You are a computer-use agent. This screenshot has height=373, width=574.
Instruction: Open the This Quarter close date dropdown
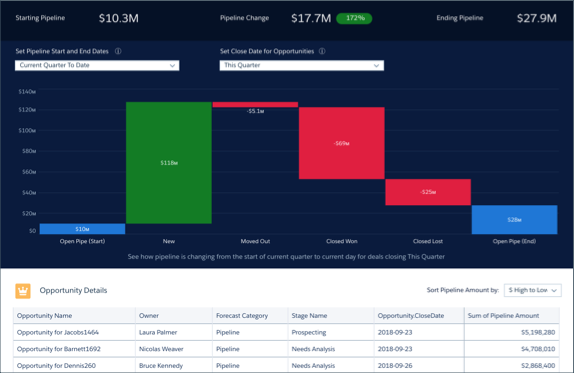(302, 66)
